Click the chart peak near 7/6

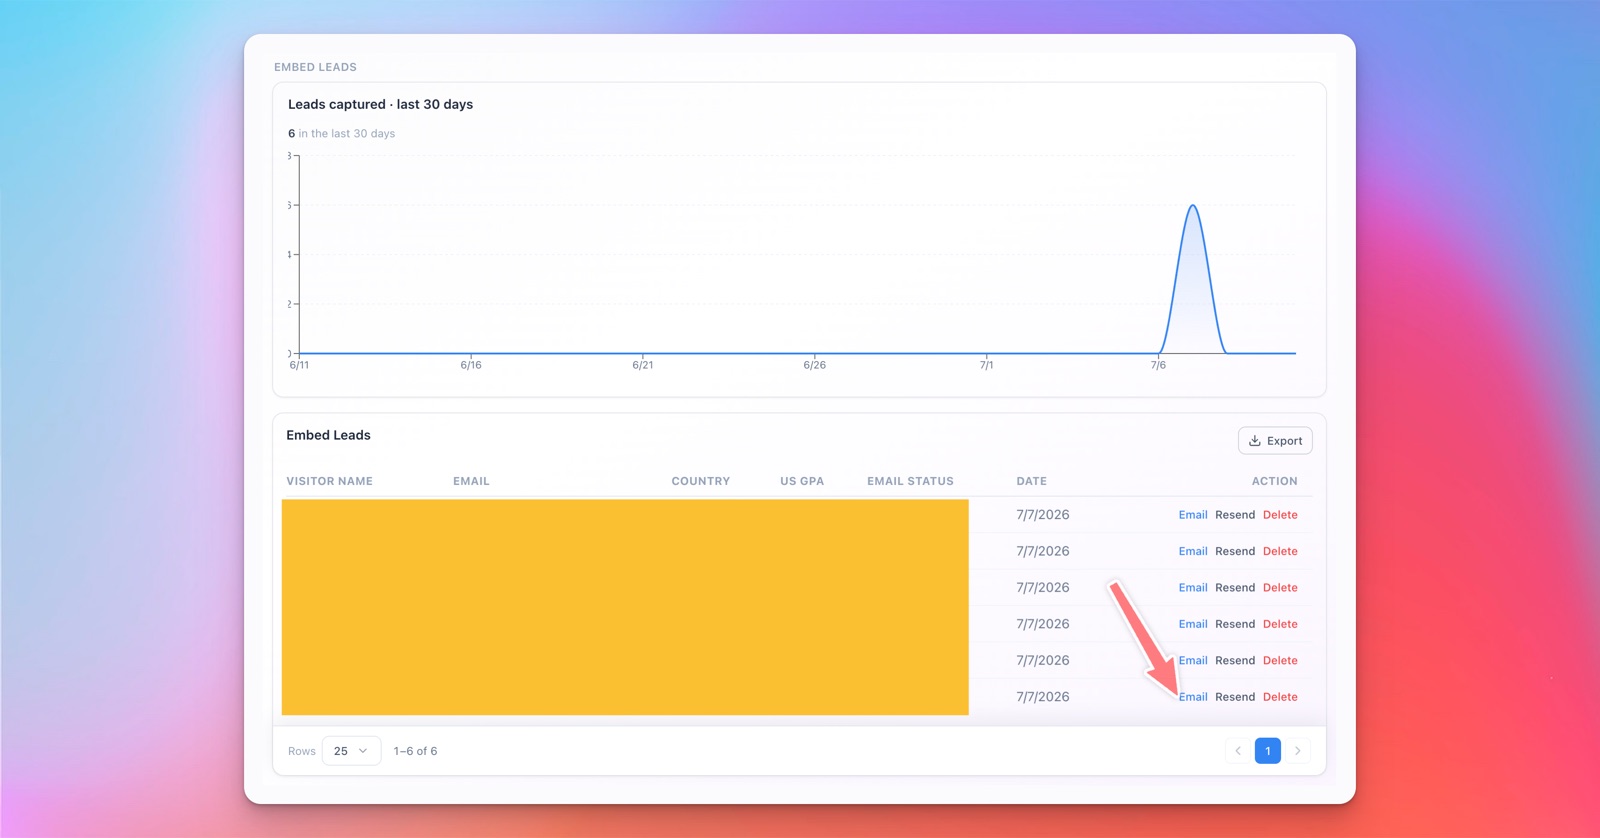point(1193,207)
